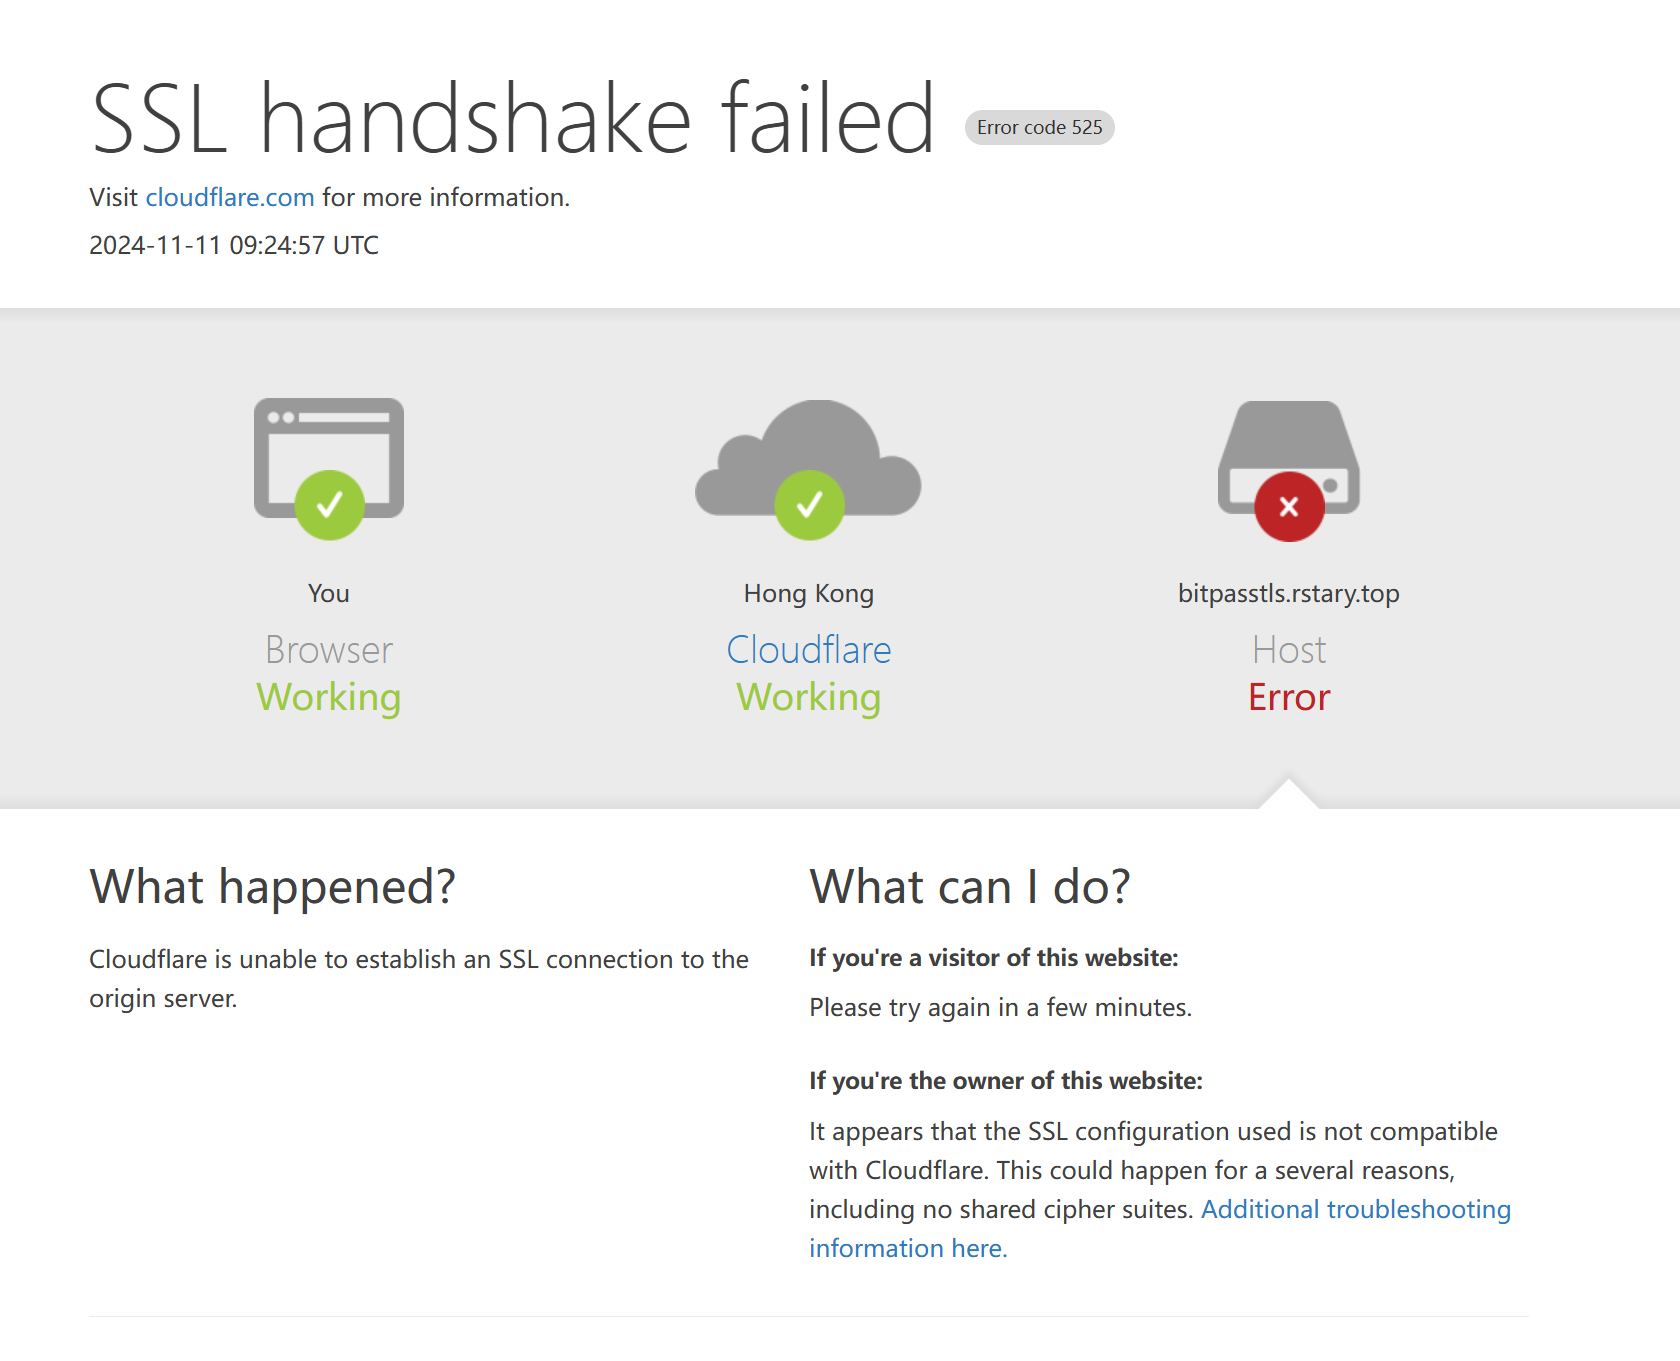
Task: Click the What can I do? heading
Action: (x=970, y=887)
